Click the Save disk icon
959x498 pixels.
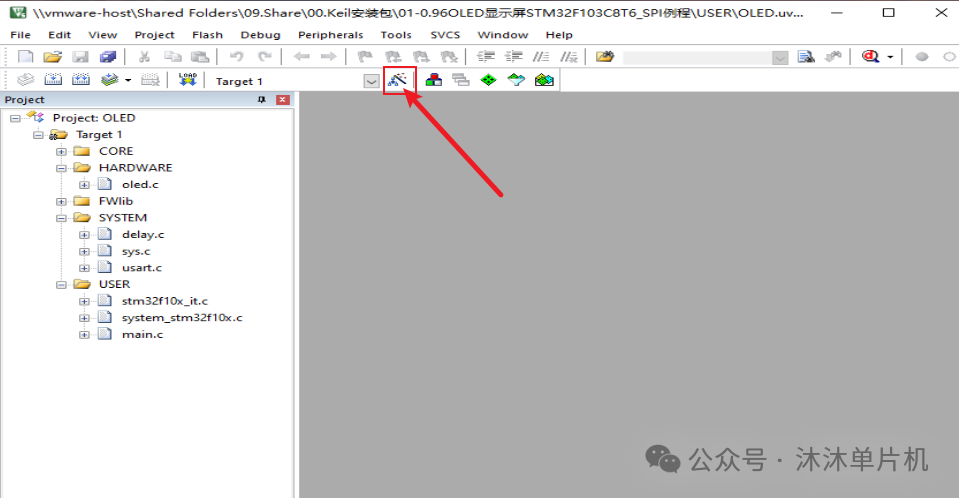click(81, 57)
